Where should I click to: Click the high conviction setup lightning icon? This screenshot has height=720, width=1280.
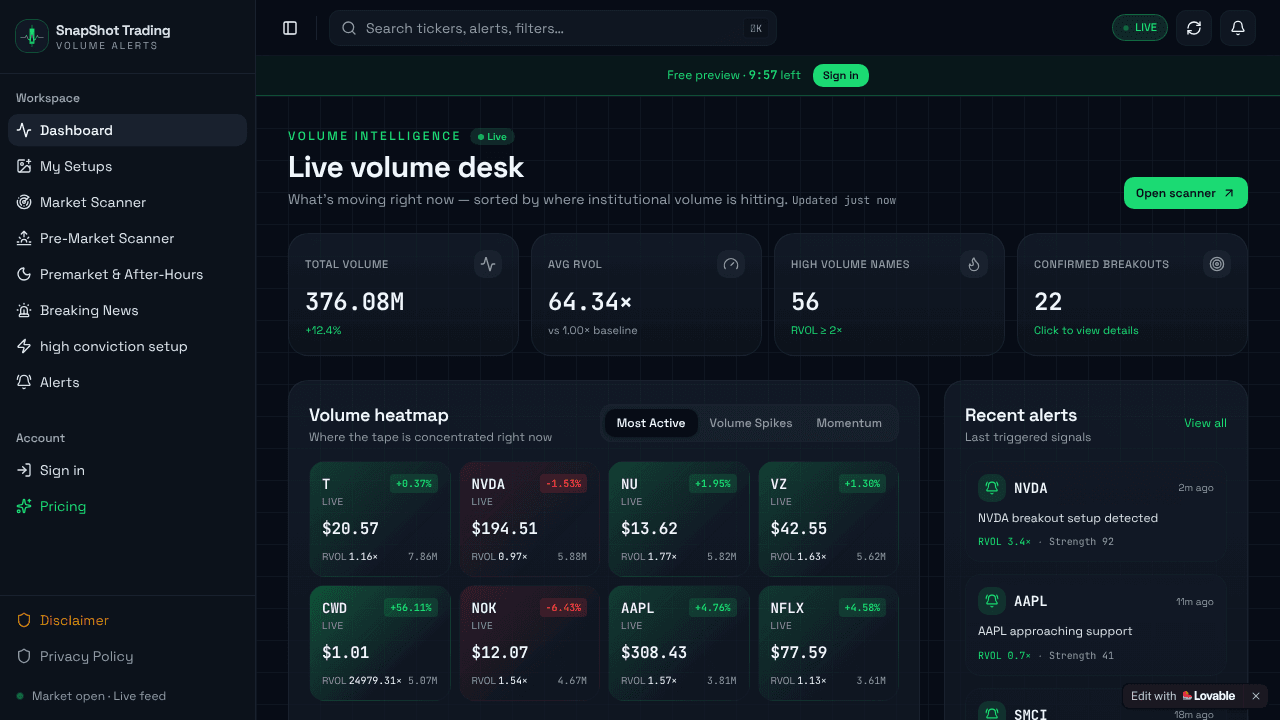tap(24, 346)
